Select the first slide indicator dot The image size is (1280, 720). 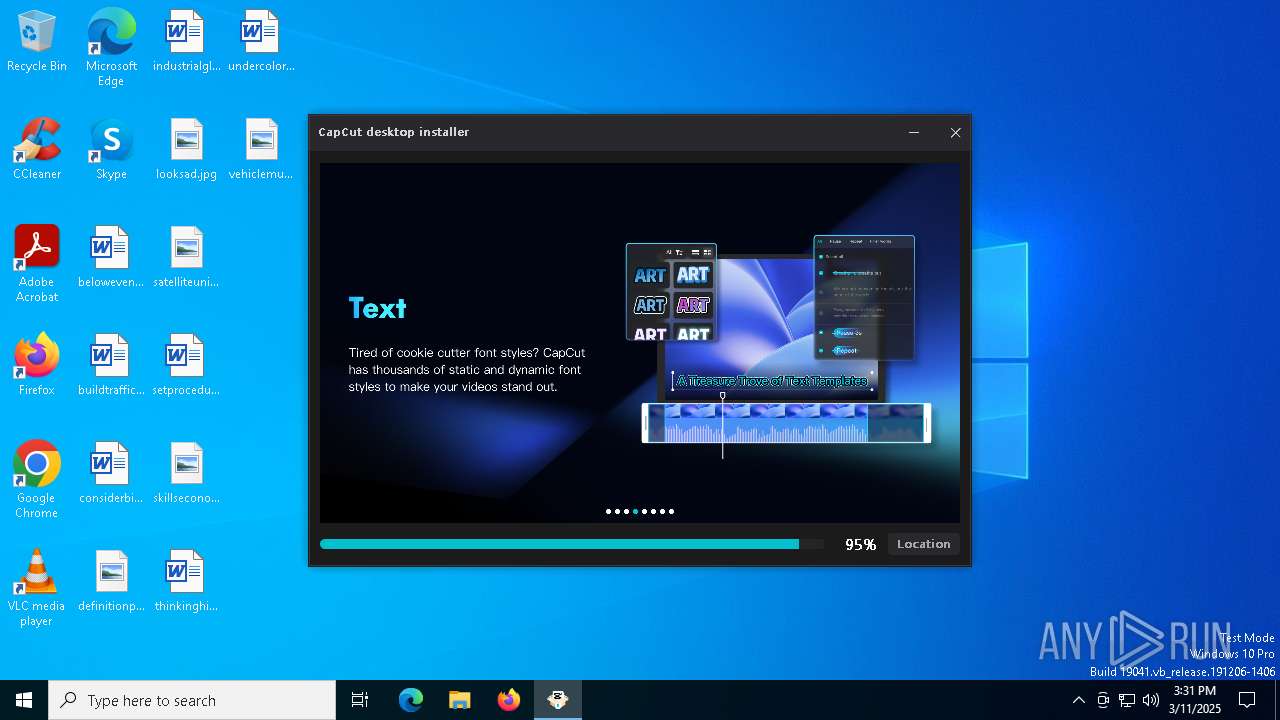608,511
